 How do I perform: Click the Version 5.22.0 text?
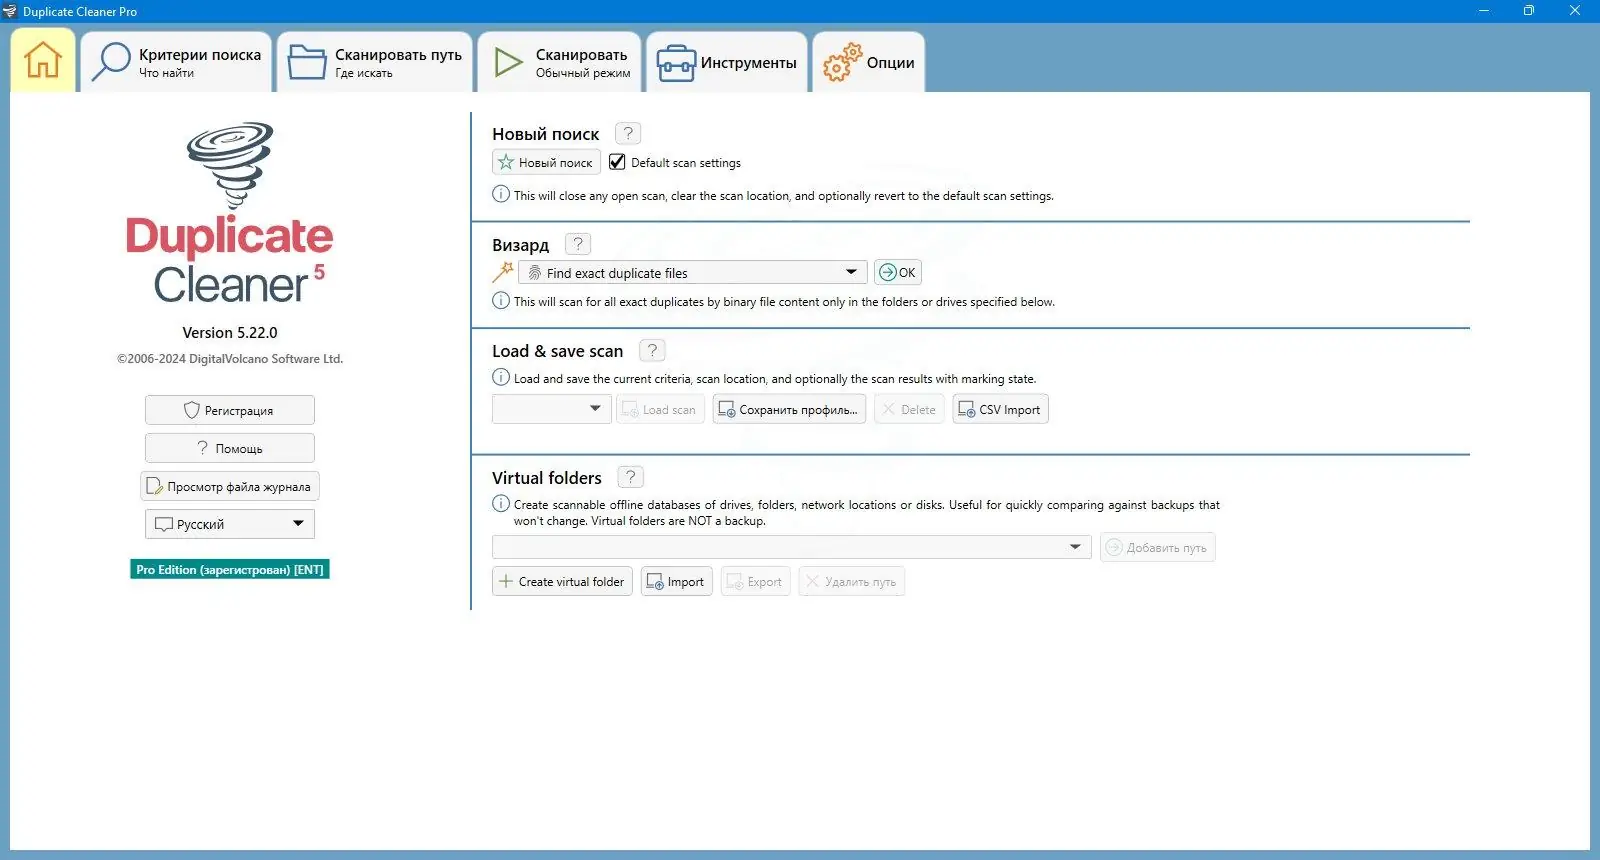[x=230, y=332]
